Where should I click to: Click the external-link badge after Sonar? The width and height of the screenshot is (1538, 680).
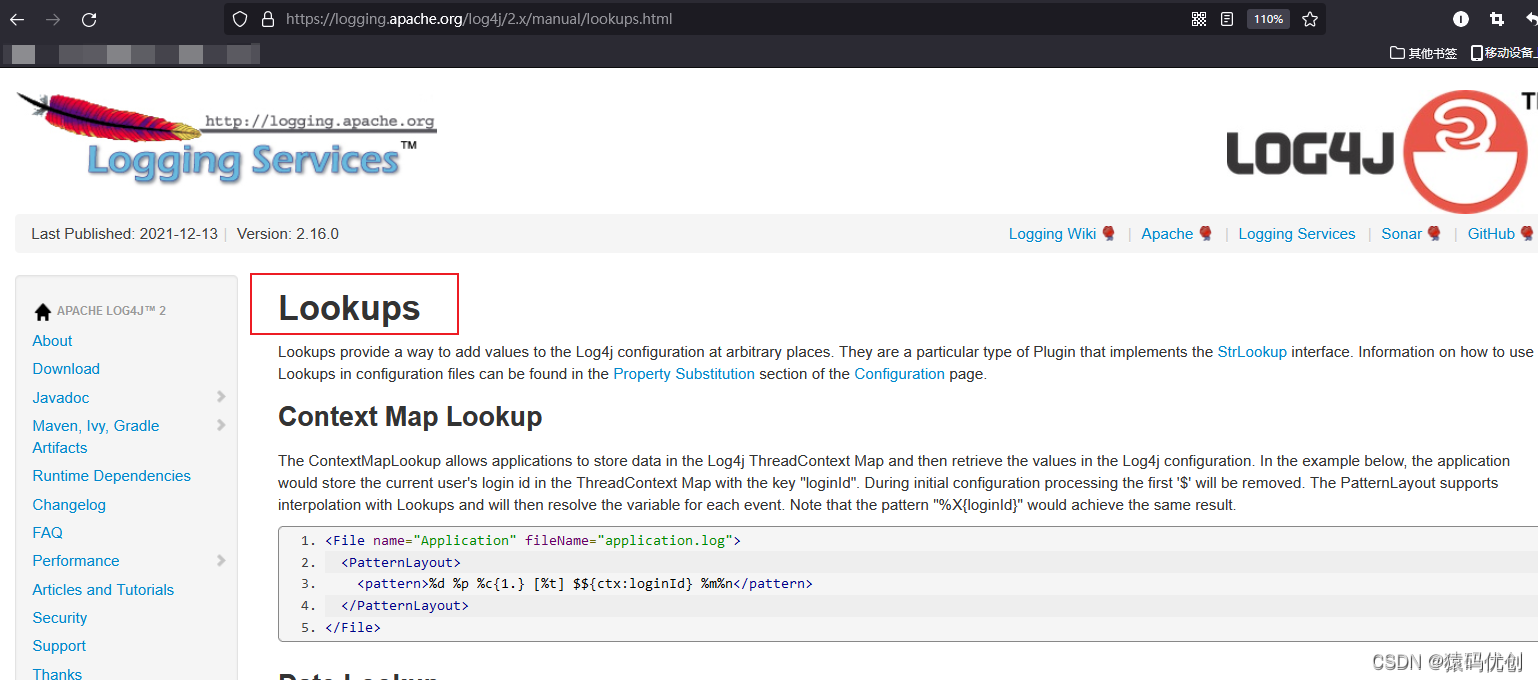pyautogui.click(x=1434, y=234)
